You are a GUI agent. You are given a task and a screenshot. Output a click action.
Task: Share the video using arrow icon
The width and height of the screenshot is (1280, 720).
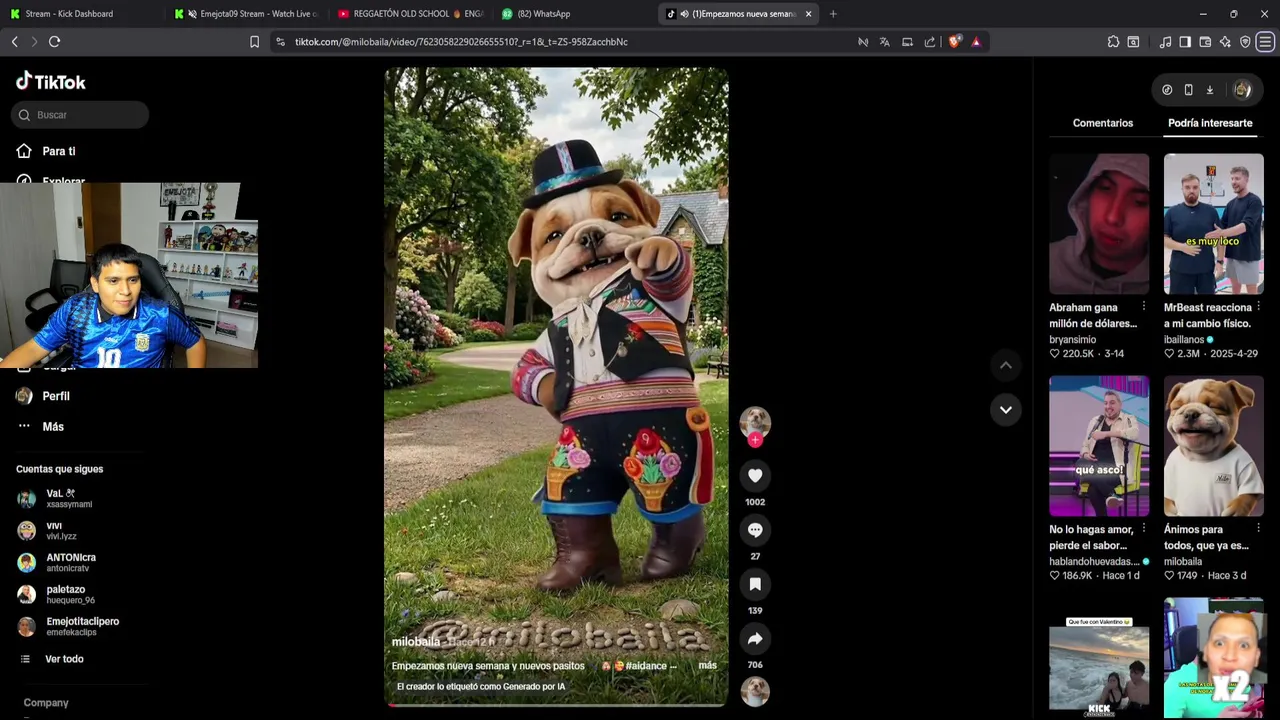pos(755,638)
